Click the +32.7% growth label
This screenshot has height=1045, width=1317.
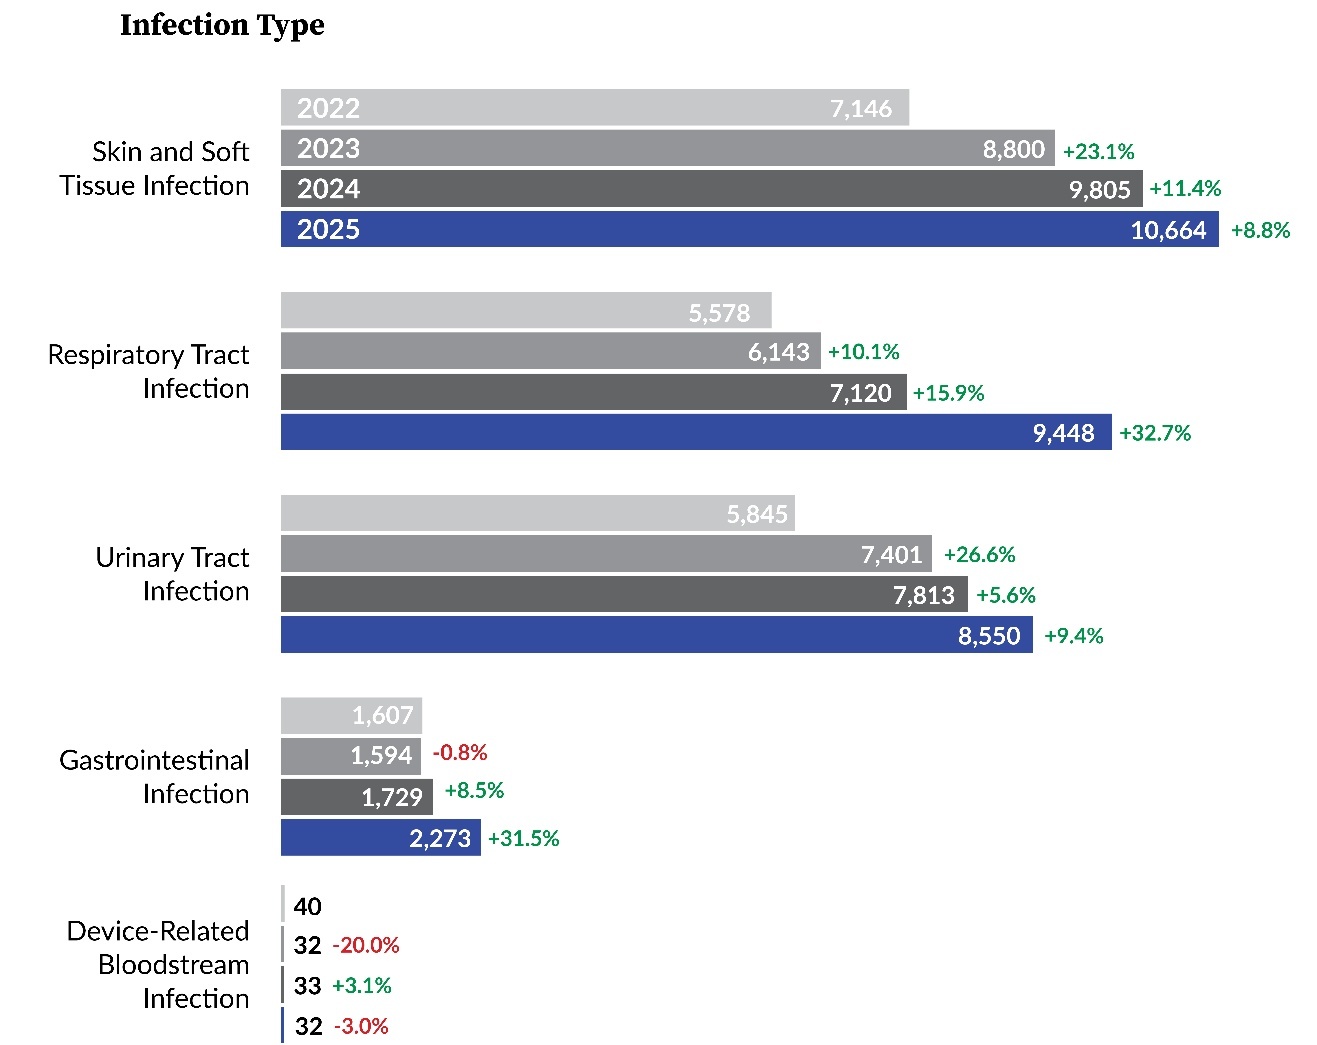click(x=1155, y=434)
